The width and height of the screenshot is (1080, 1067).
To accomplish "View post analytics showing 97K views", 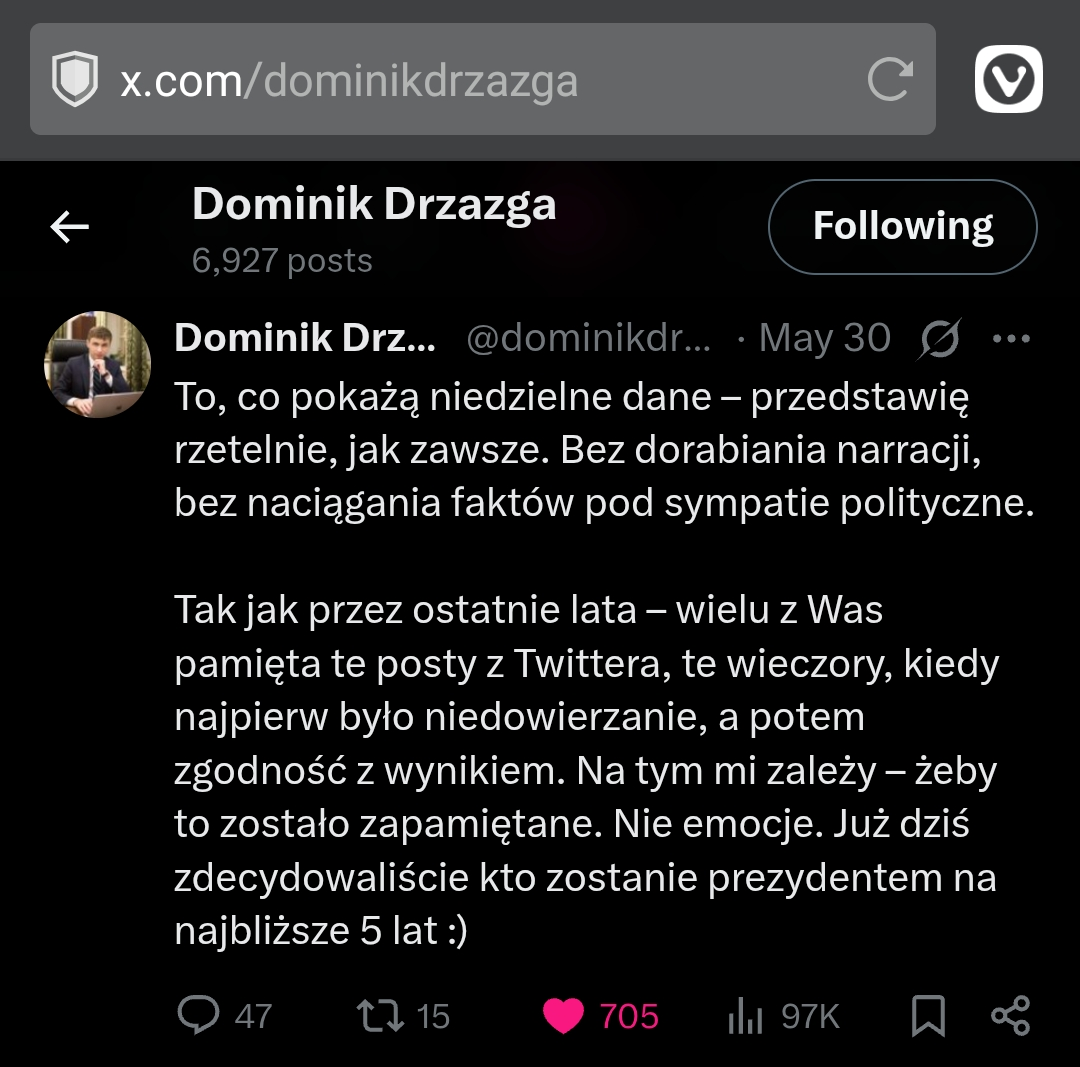I will pyautogui.click(x=745, y=1016).
